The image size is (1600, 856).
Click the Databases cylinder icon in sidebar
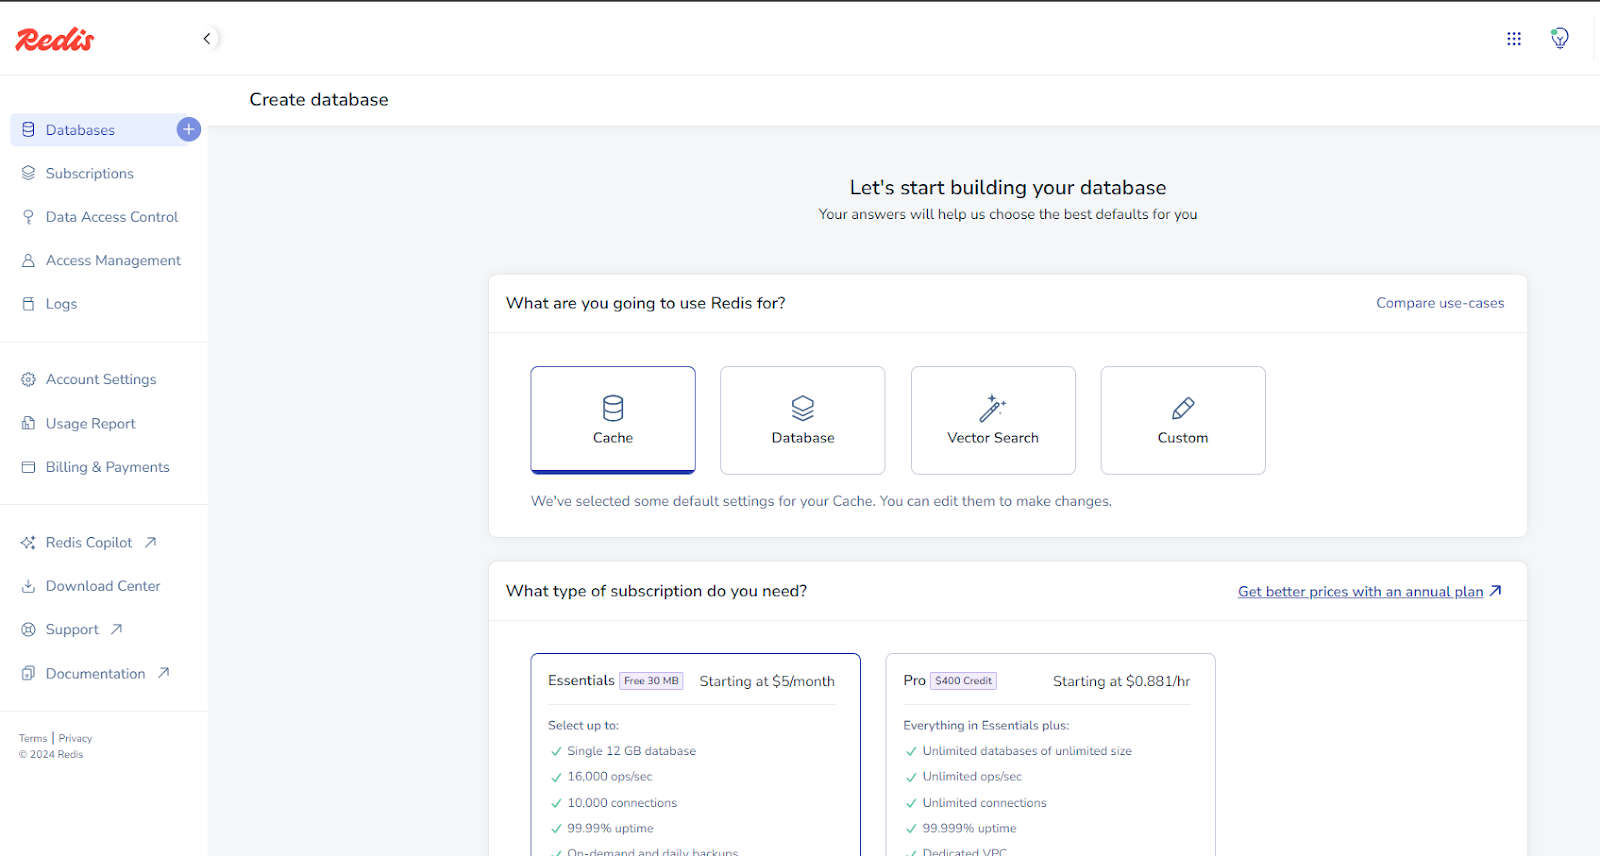pyautogui.click(x=28, y=130)
